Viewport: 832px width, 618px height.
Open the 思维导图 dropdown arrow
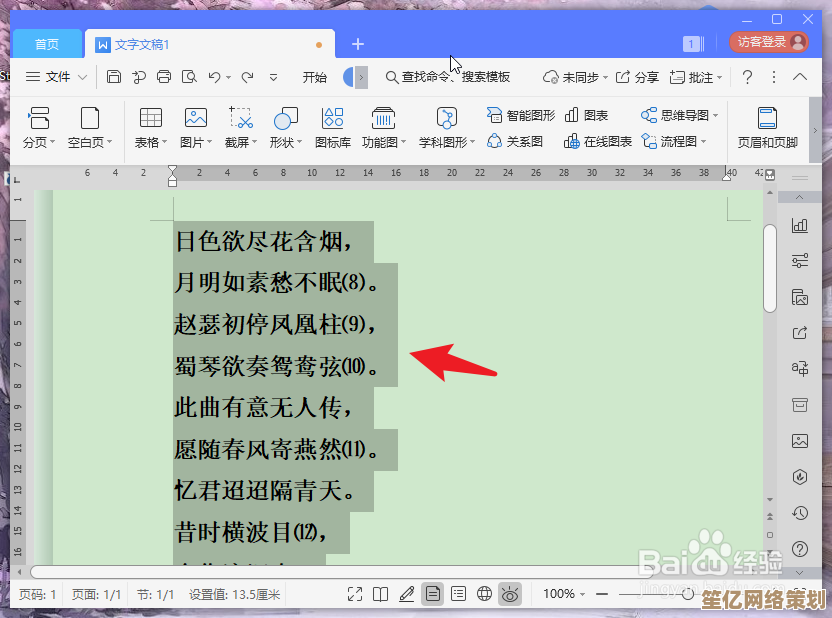(716, 116)
